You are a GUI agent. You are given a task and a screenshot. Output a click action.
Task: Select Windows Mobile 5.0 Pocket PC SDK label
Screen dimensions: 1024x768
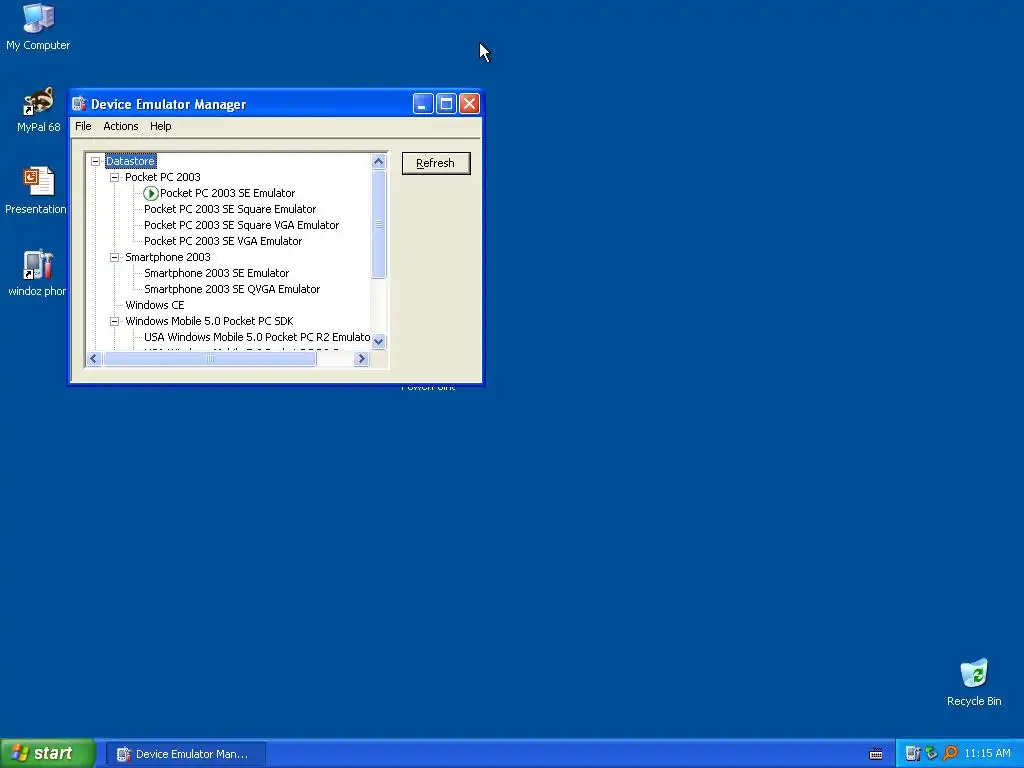point(209,321)
